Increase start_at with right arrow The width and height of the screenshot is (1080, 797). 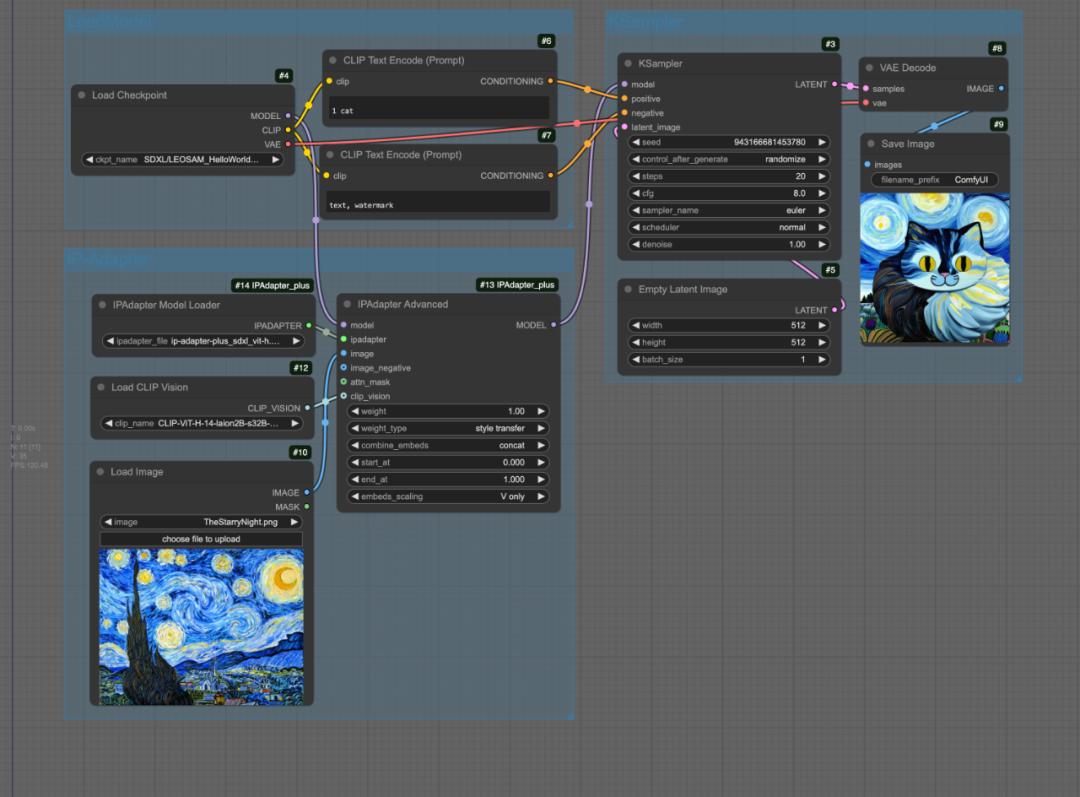[541, 462]
